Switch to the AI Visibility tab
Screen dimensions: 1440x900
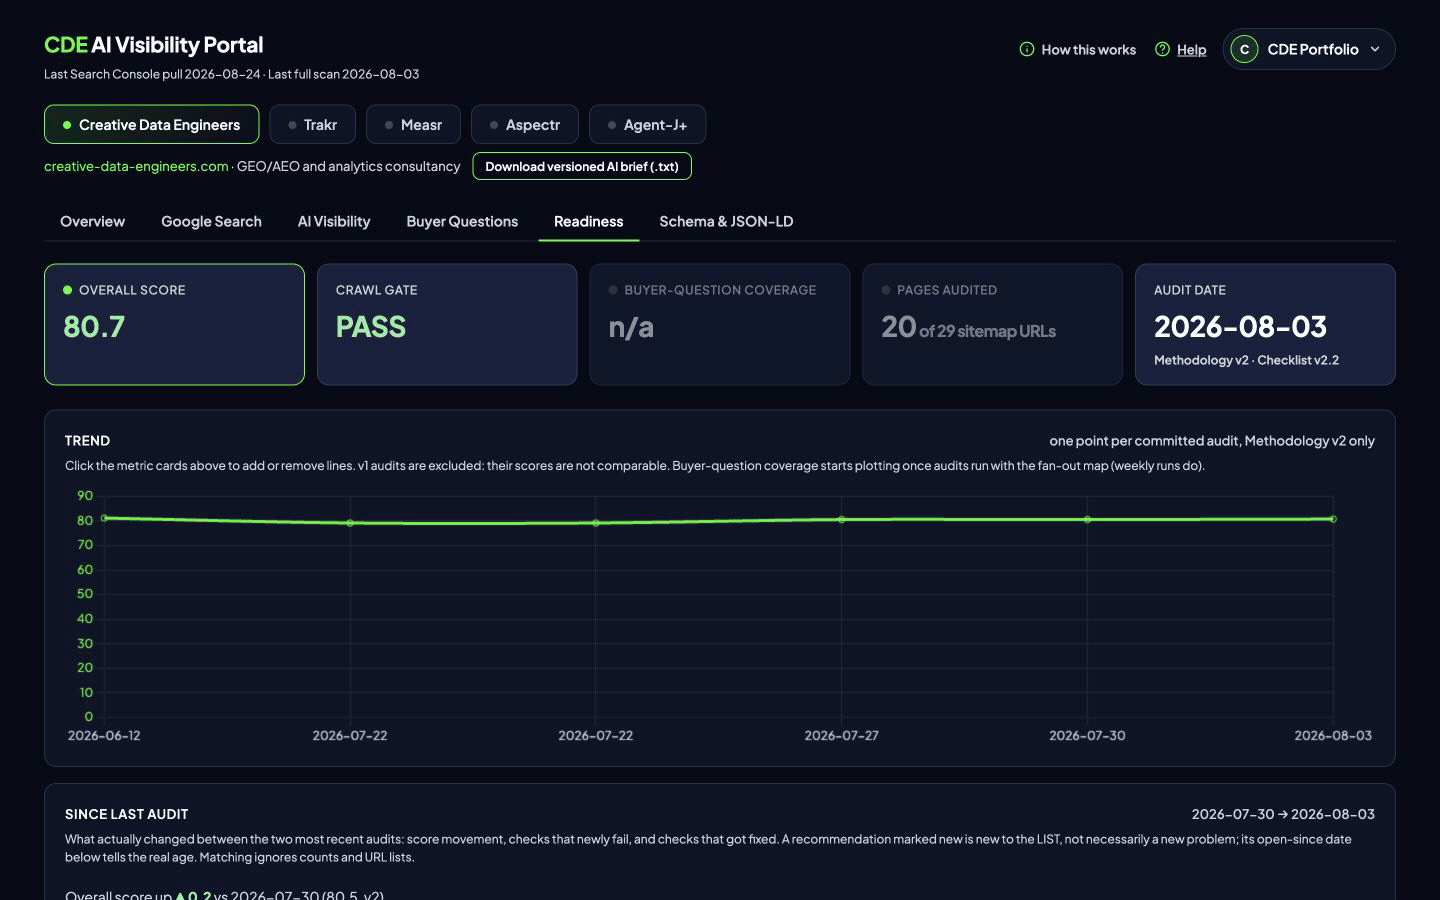[x=334, y=221]
